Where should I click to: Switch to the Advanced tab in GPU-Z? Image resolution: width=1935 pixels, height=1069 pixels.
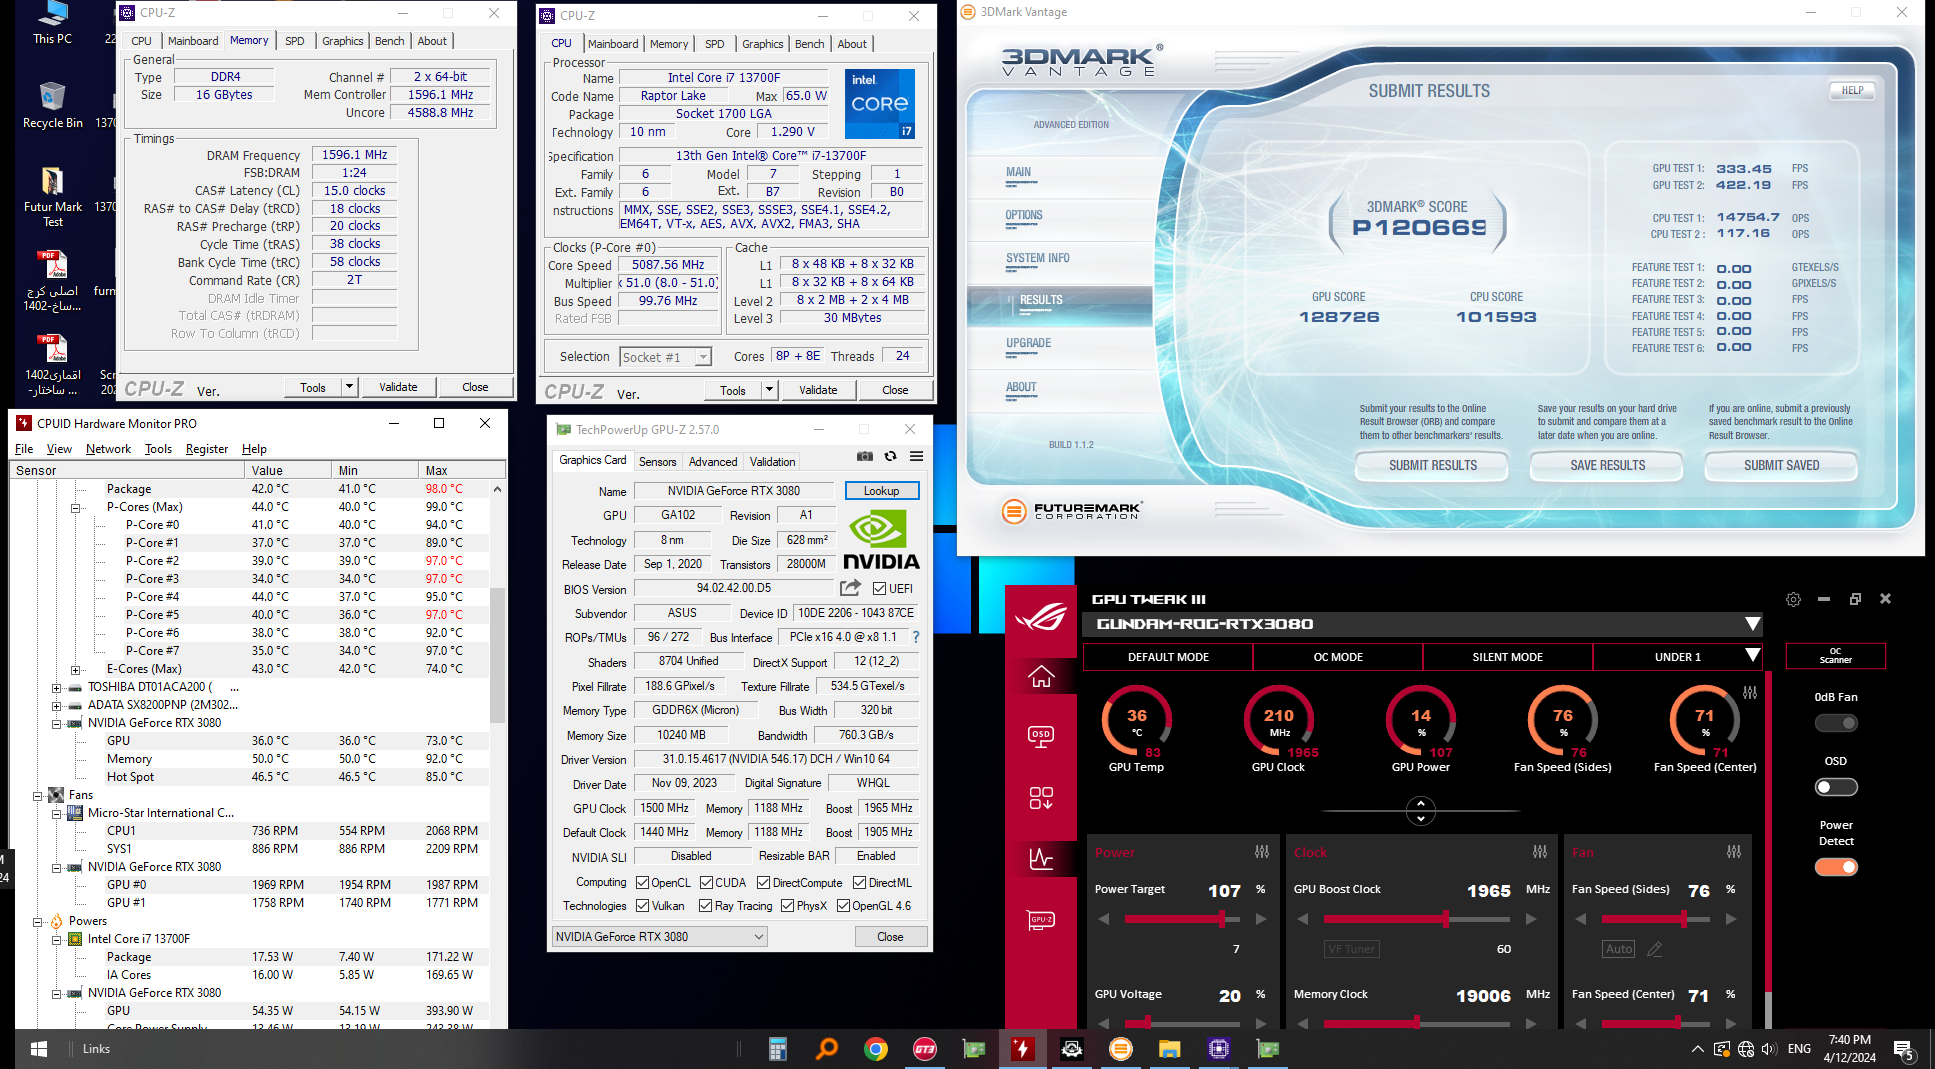pyautogui.click(x=713, y=462)
